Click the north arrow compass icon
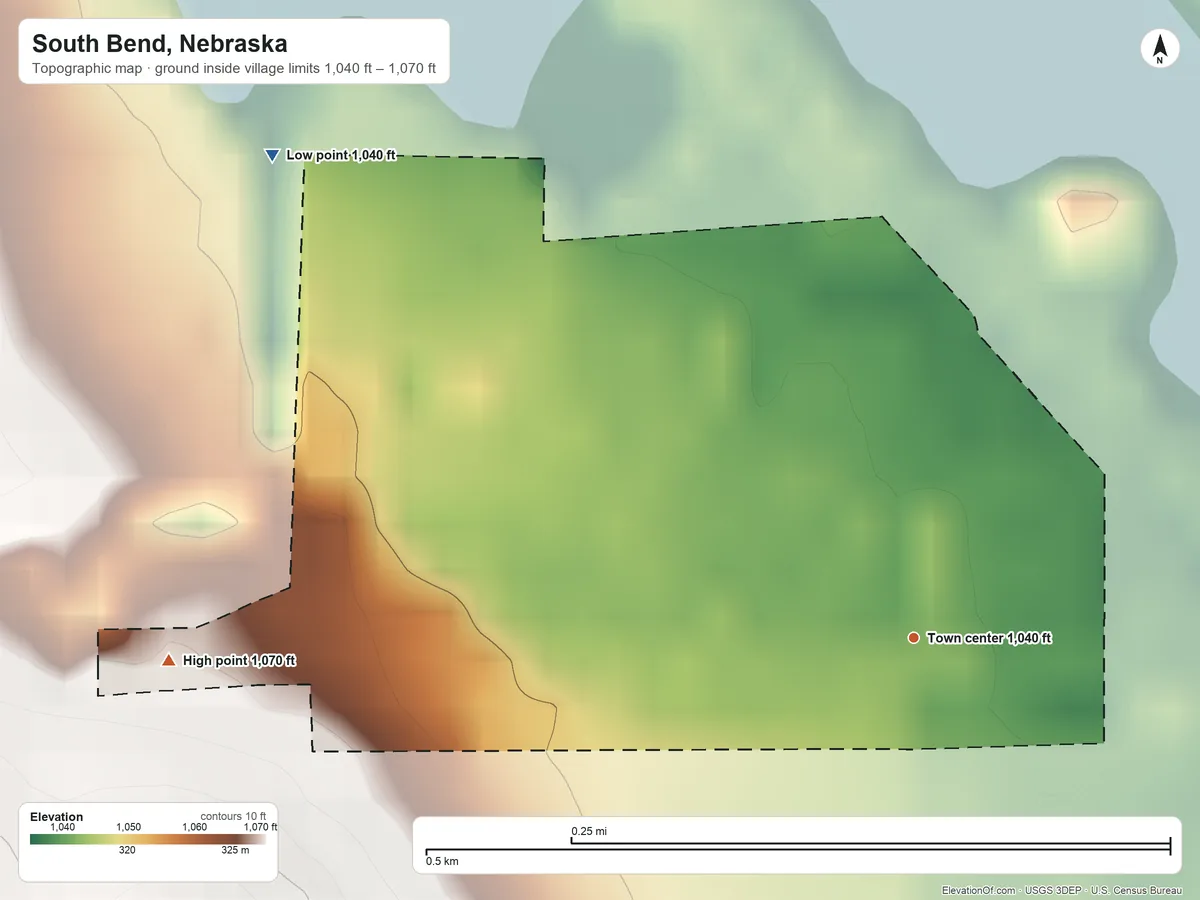Viewport: 1200px width, 900px height. coord(1159,49)
